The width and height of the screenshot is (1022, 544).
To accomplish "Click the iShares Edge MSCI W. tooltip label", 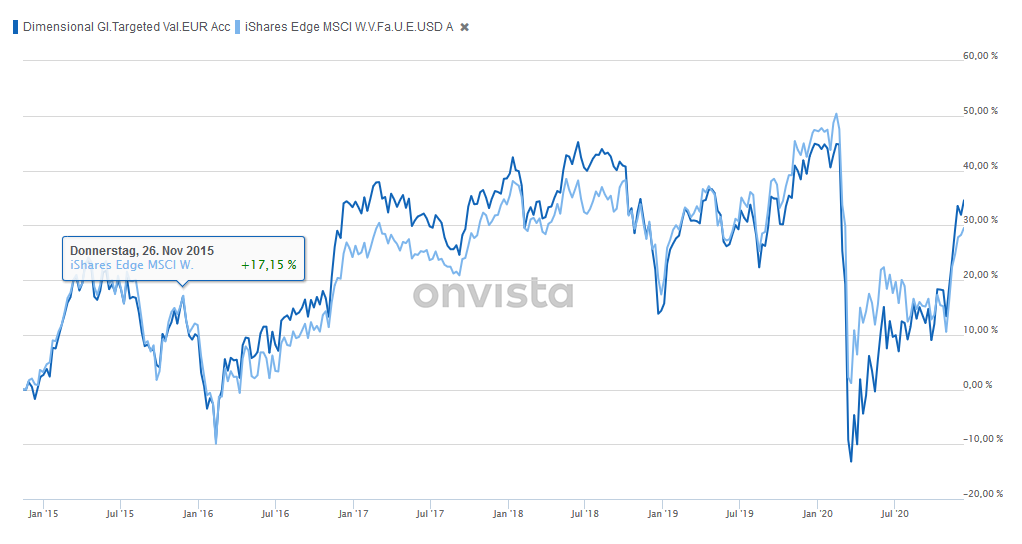I will click(x=132, y=265).
